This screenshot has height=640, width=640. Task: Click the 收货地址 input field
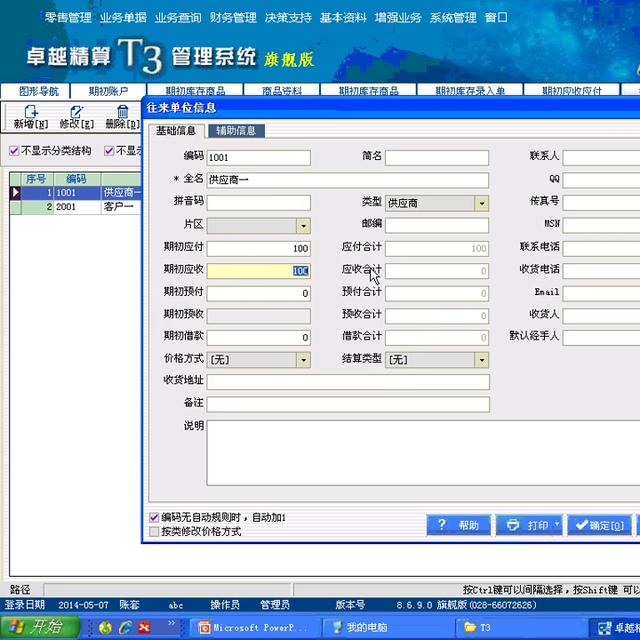348,382
